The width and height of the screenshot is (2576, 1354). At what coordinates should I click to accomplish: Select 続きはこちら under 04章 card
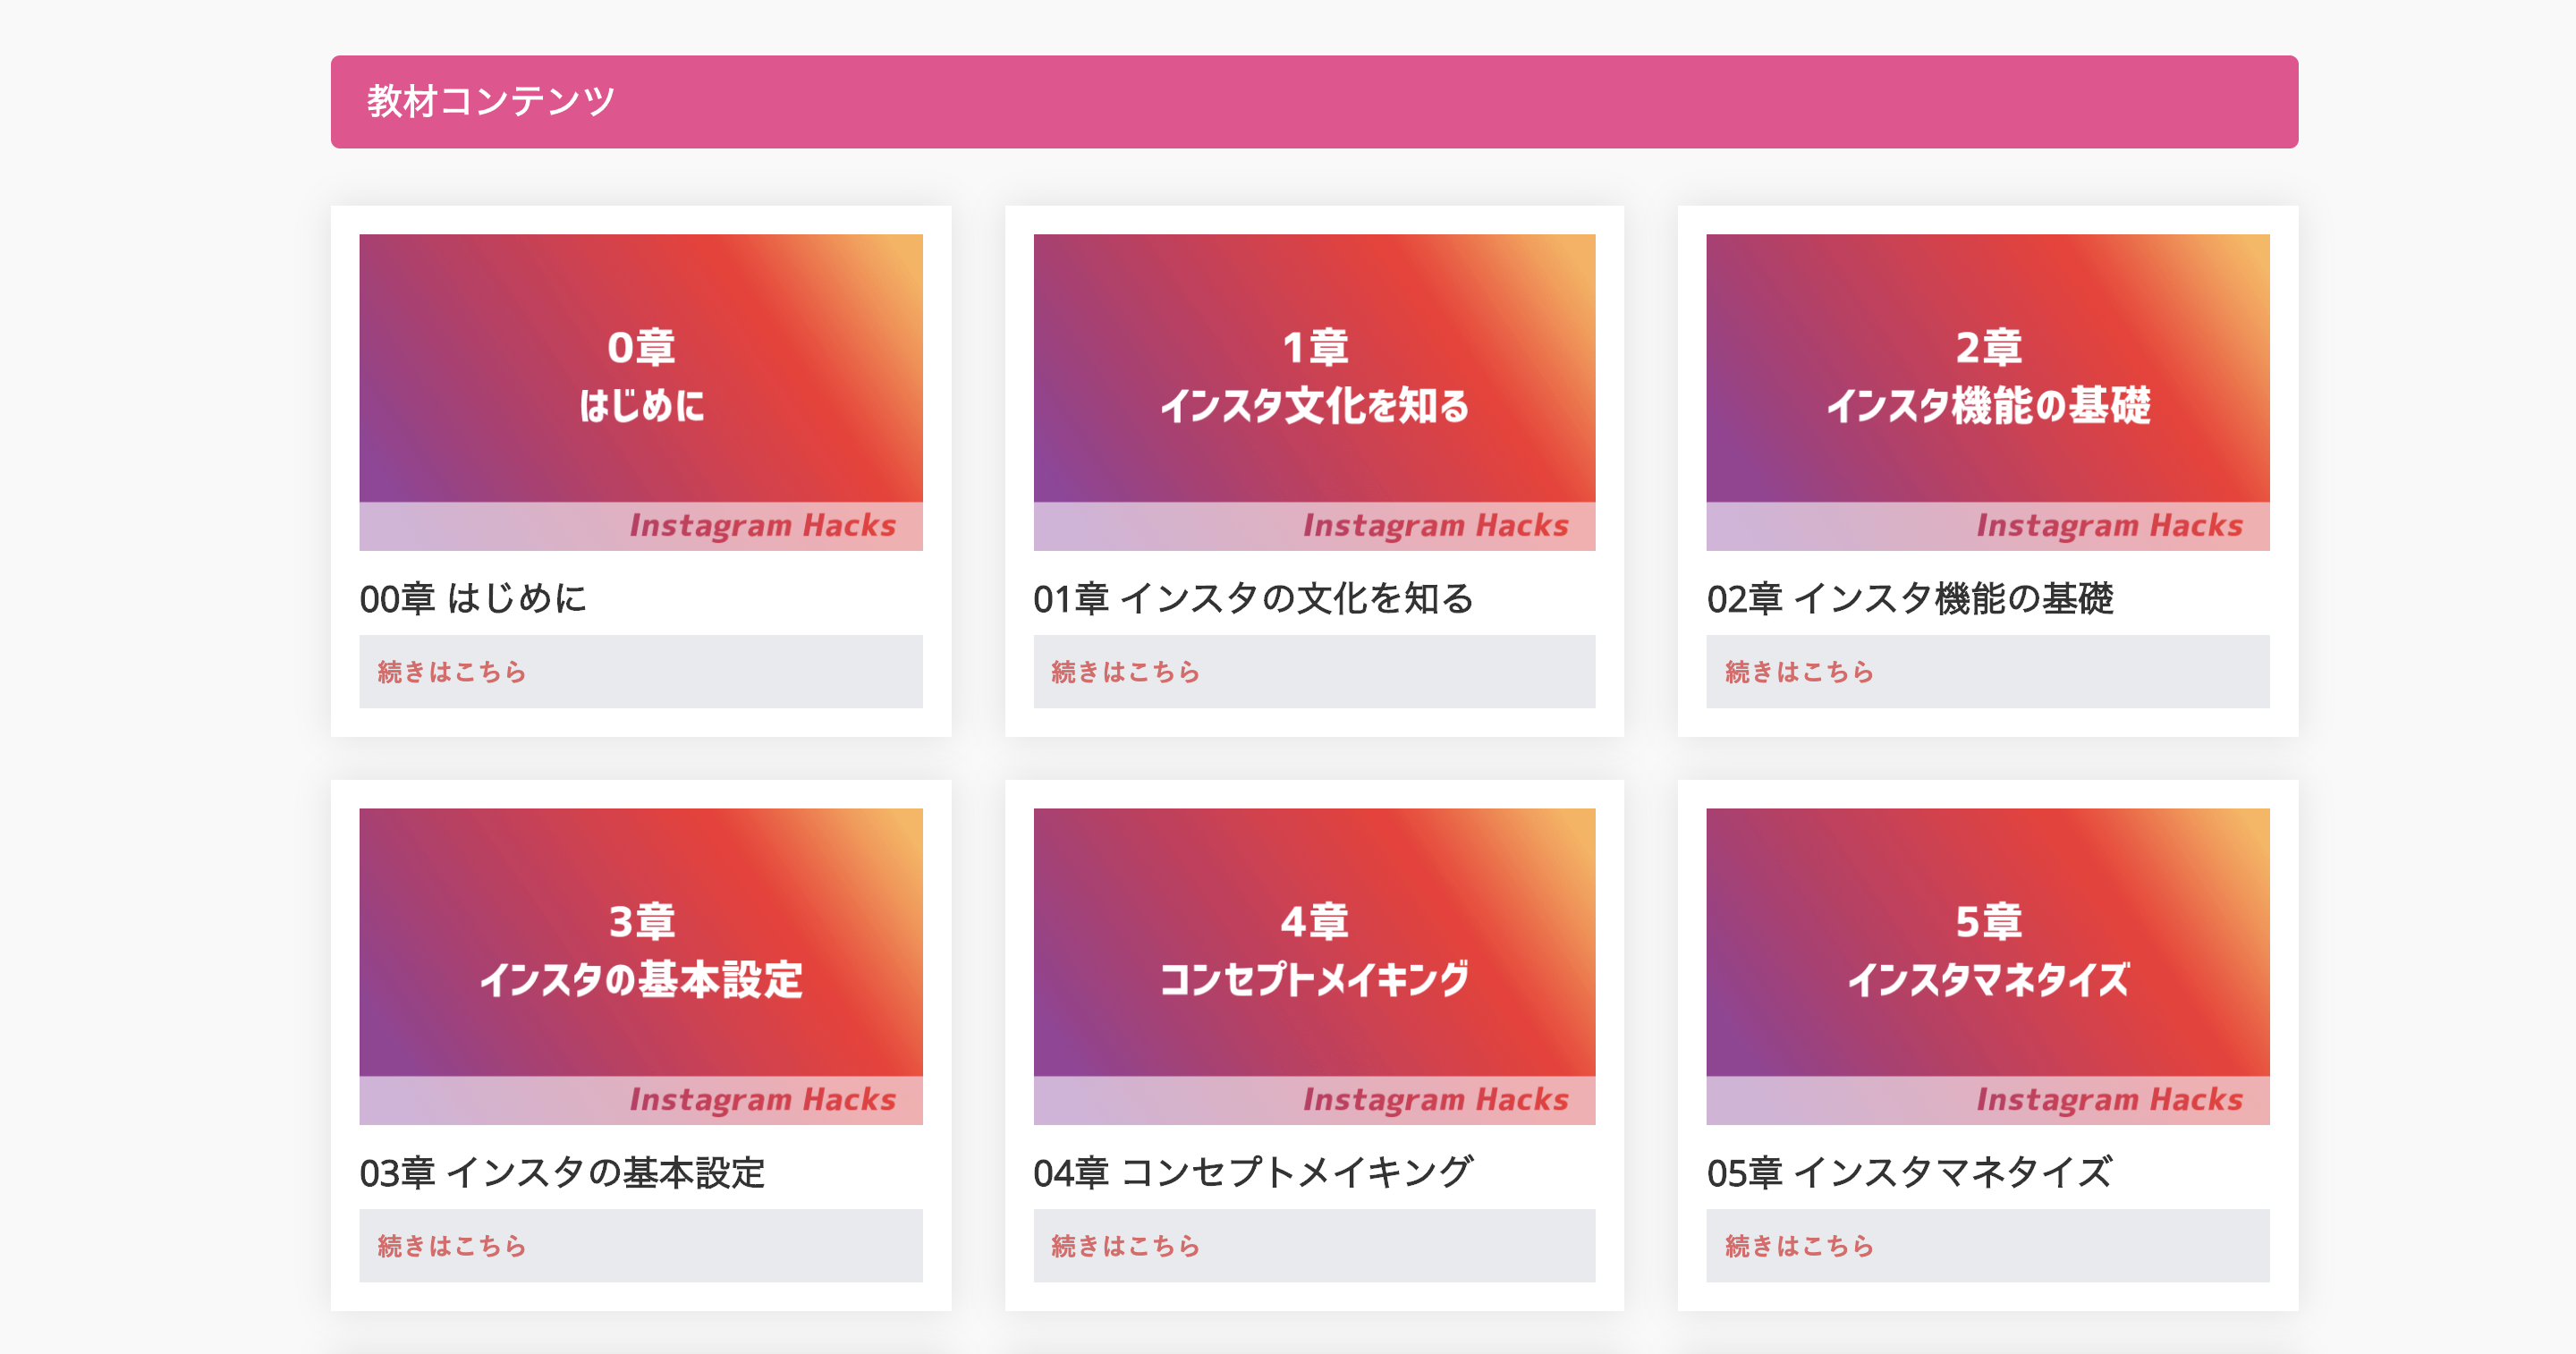(1314, 1246)
